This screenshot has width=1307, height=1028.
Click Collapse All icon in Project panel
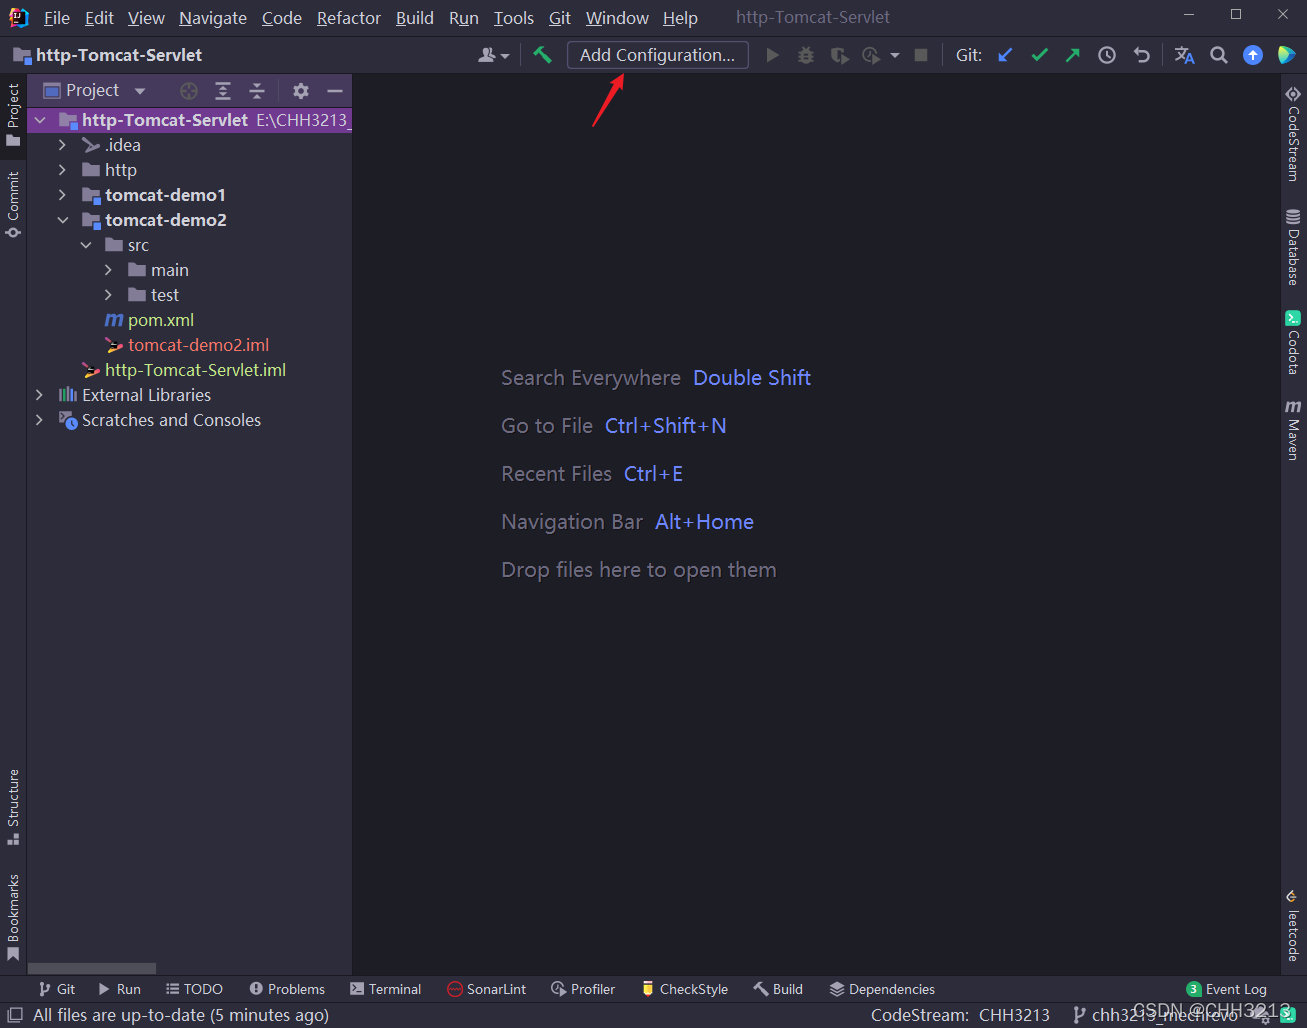[x=257, y=91]
